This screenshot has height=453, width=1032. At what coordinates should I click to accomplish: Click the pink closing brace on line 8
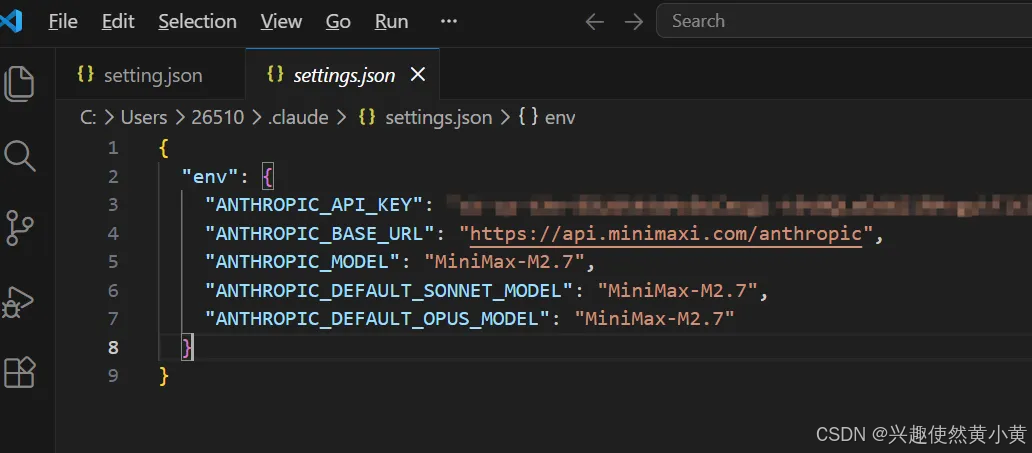[187, 347]
